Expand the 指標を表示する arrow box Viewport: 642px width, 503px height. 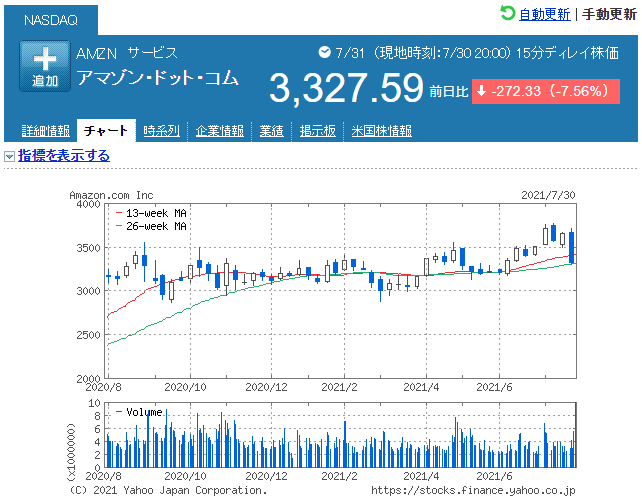point(9,156)
